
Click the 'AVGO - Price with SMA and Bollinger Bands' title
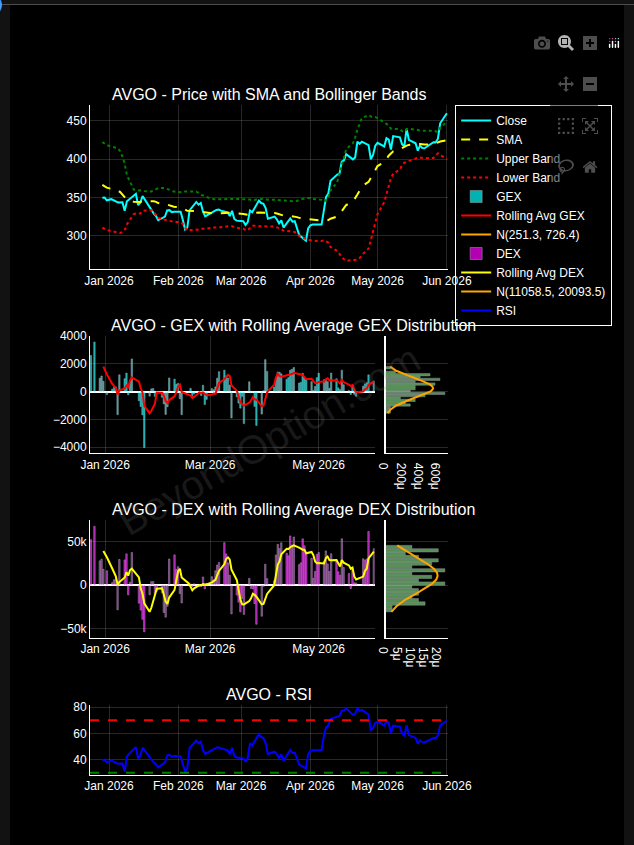[x=269, y=94]
